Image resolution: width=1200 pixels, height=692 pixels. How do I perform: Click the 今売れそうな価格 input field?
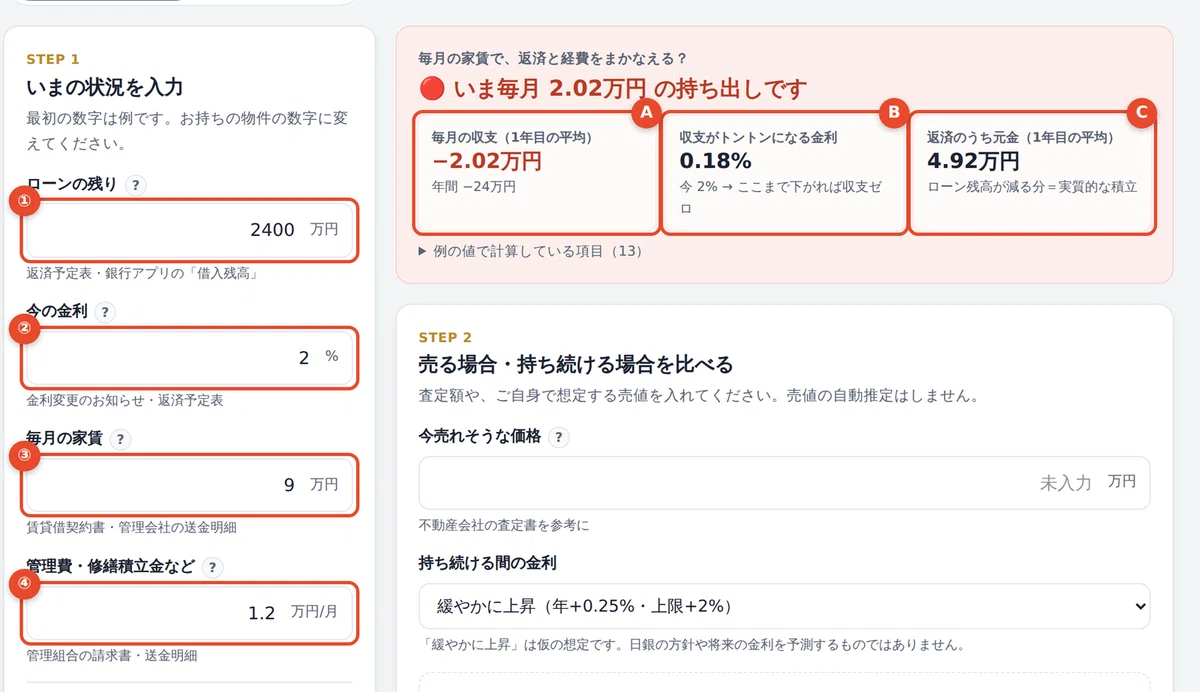tap(784, 483)
